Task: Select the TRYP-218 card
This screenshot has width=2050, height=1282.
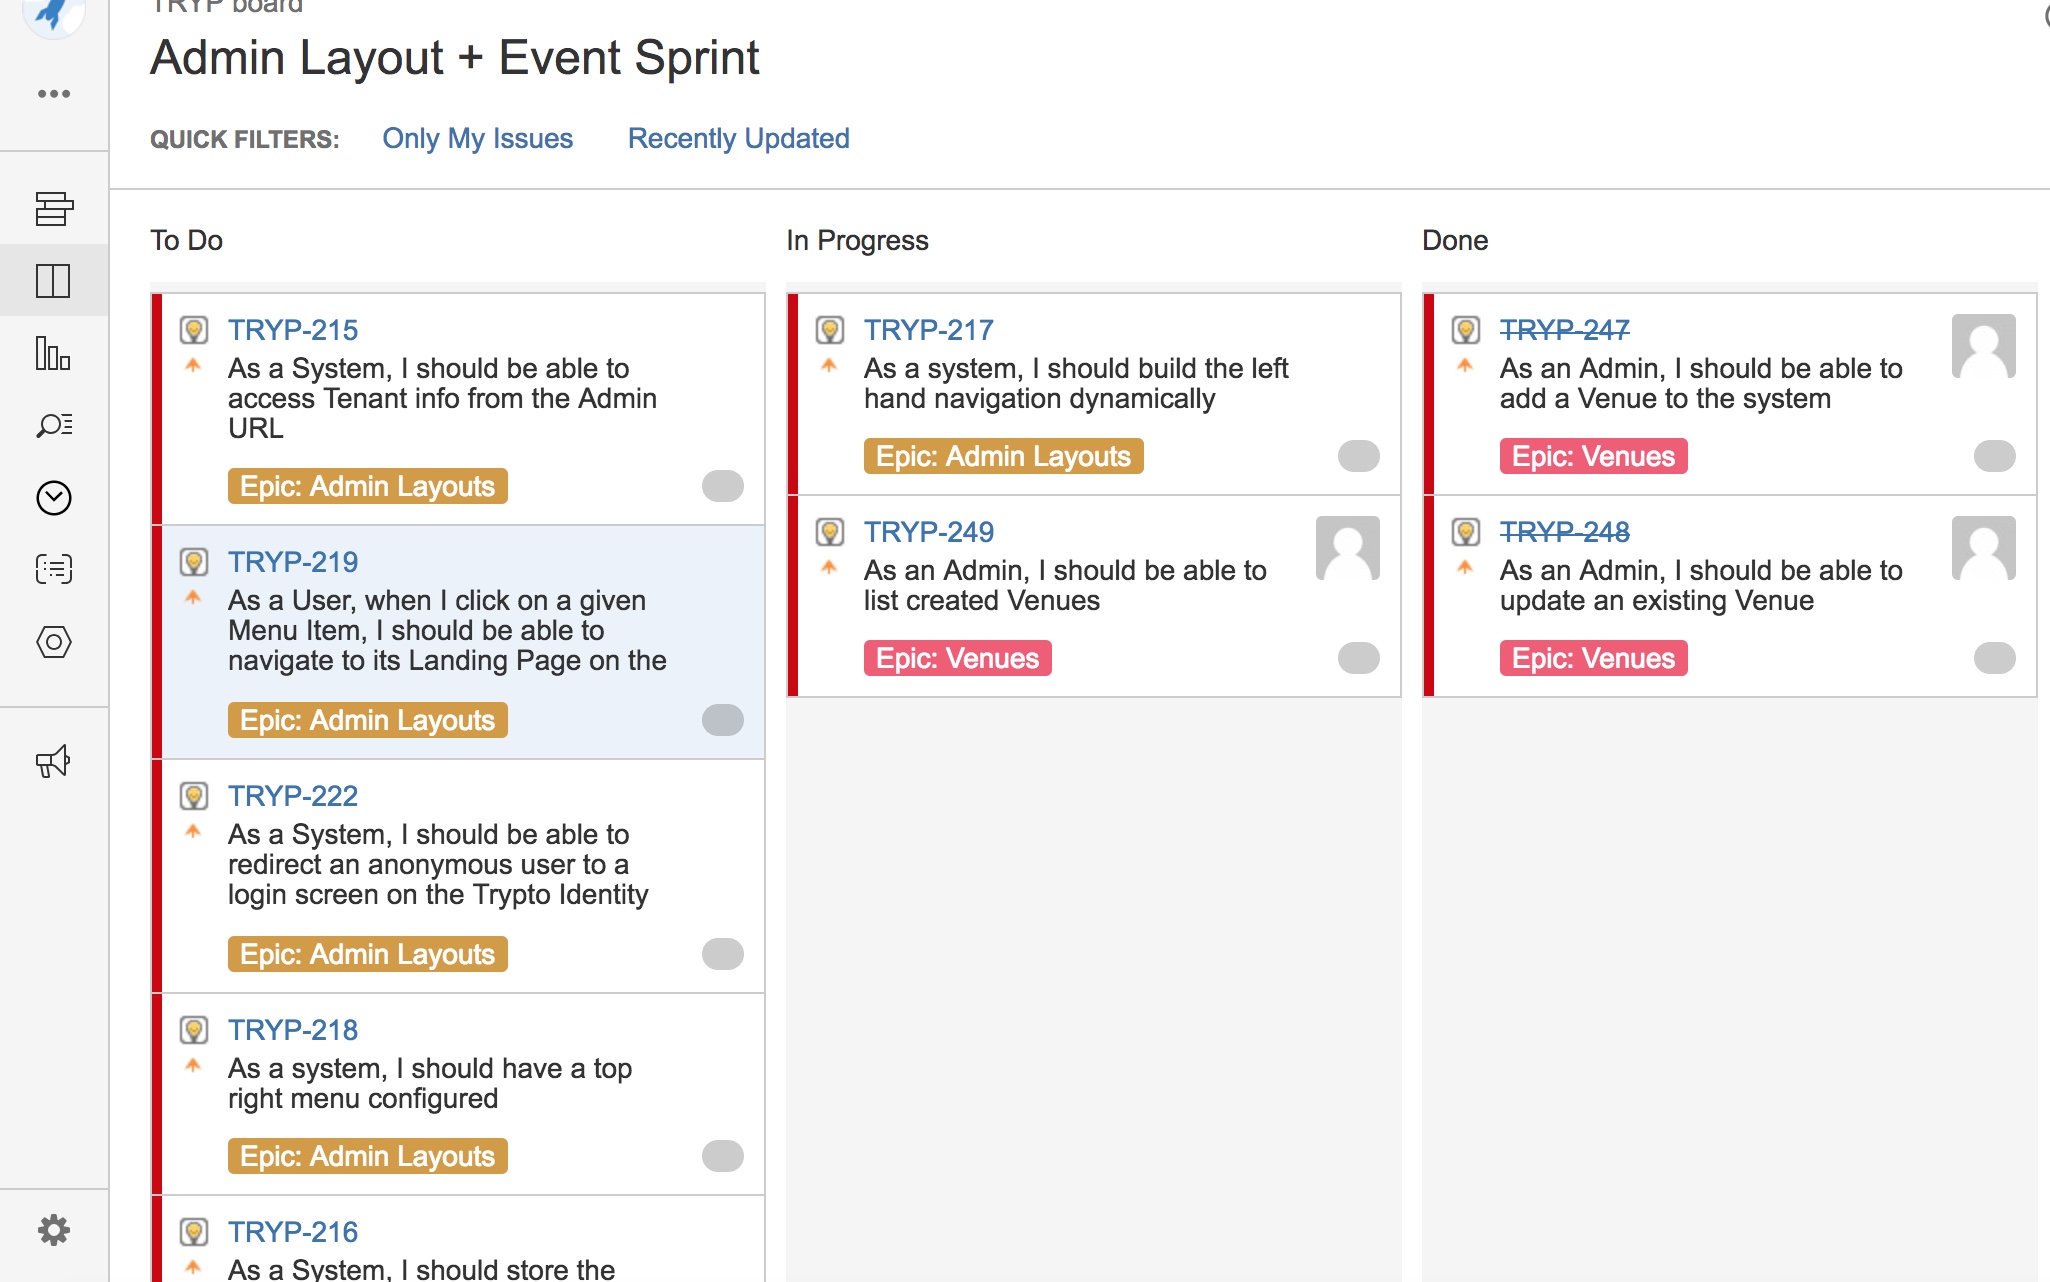Action: pyautogui.click(x=458, y=1094)
